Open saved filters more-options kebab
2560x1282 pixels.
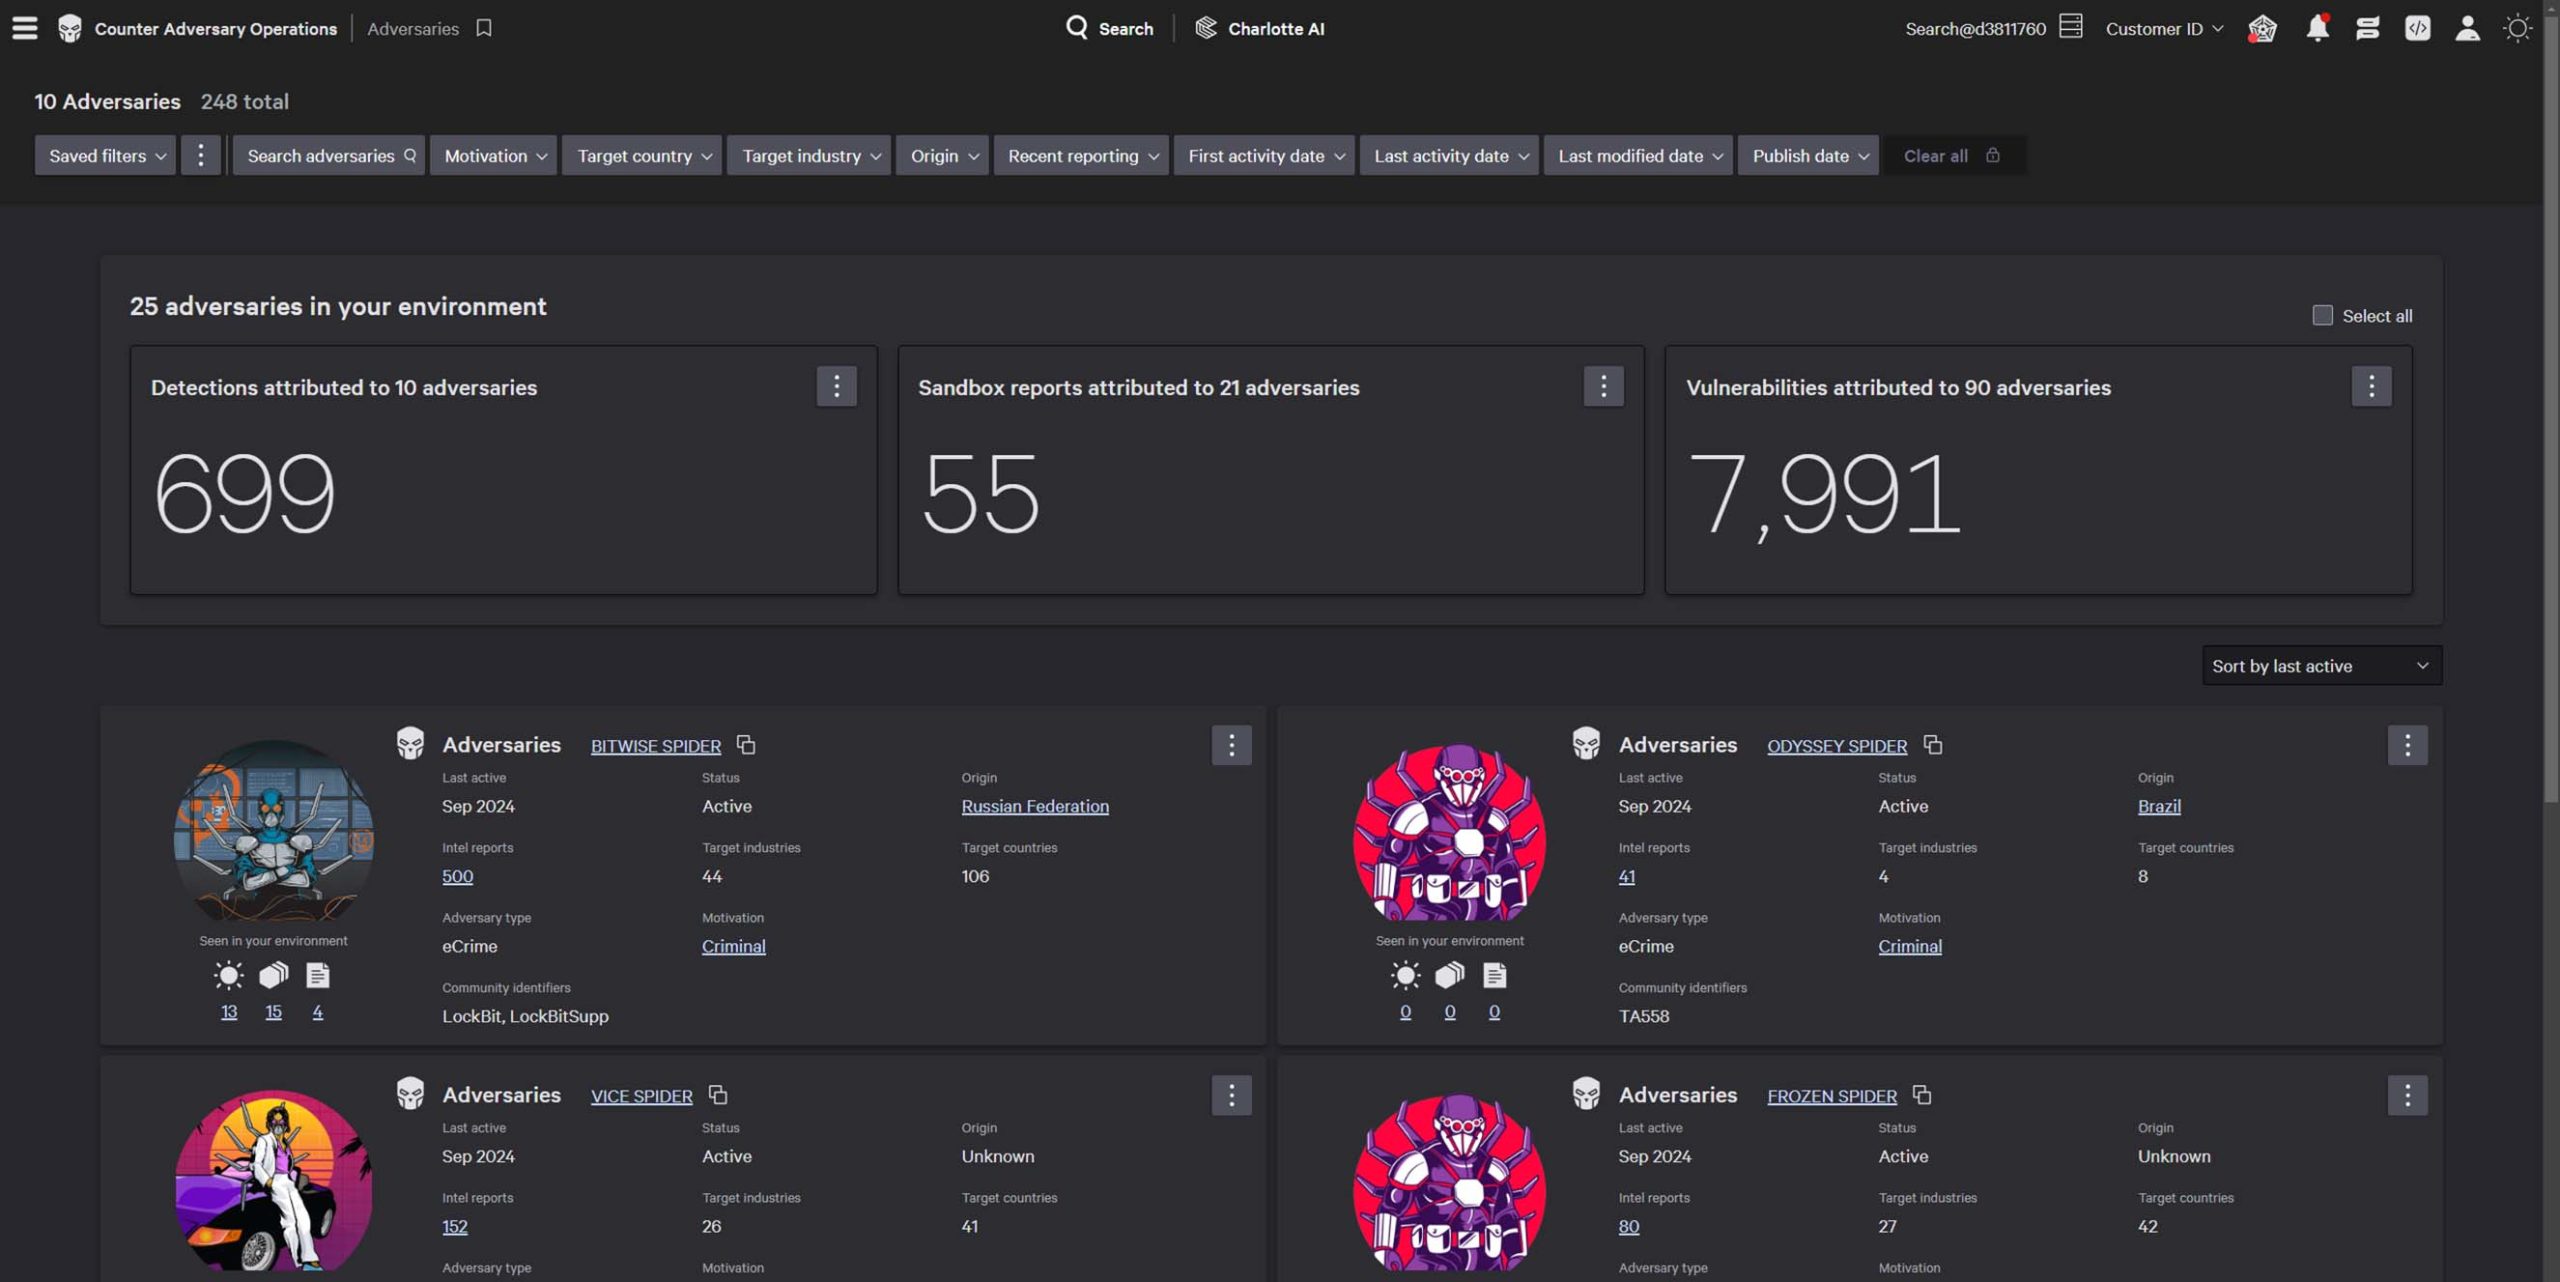(201, 155)
